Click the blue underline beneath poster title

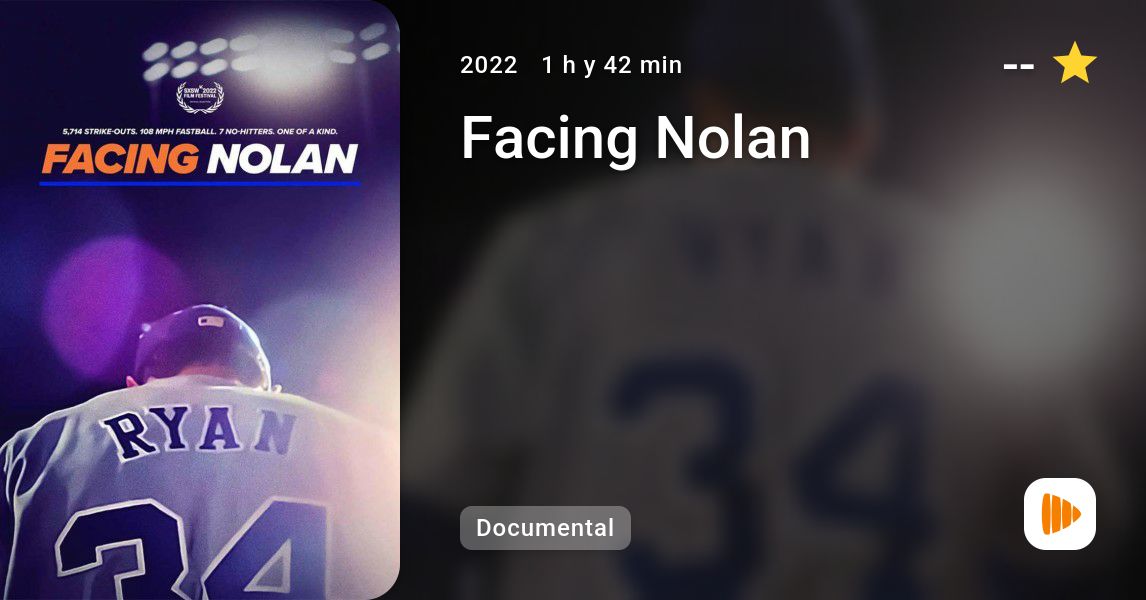tap(200, 183)
